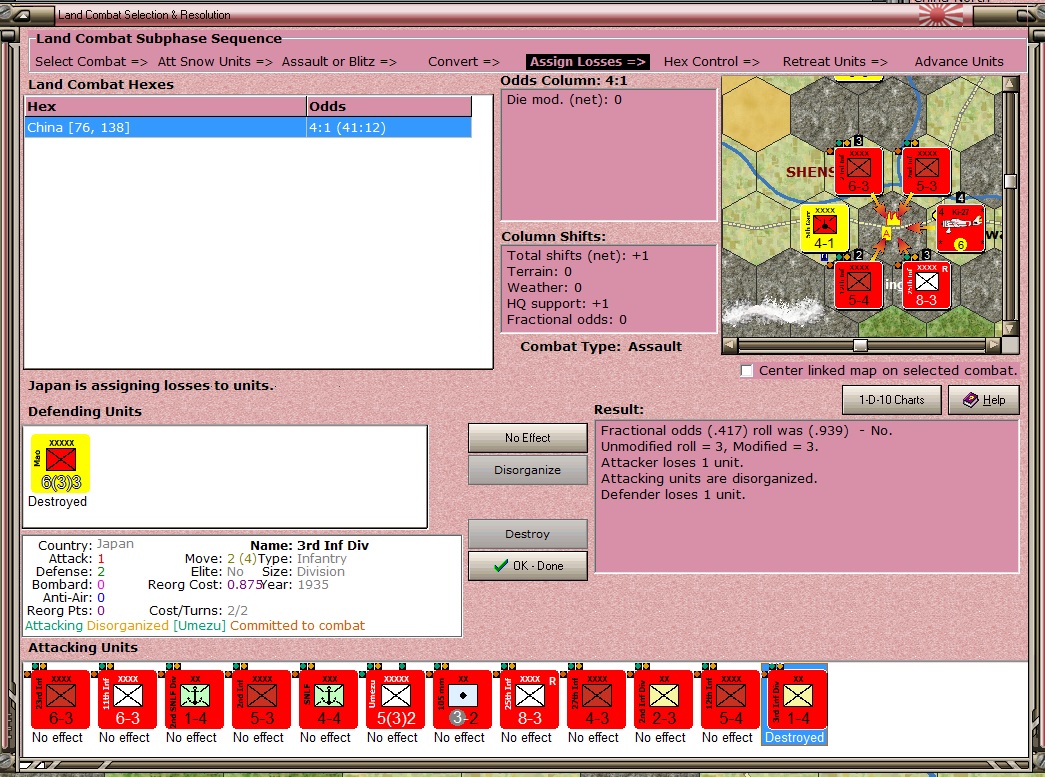
Task: Click the Fractional odds result line
Action: pos(746,430)
